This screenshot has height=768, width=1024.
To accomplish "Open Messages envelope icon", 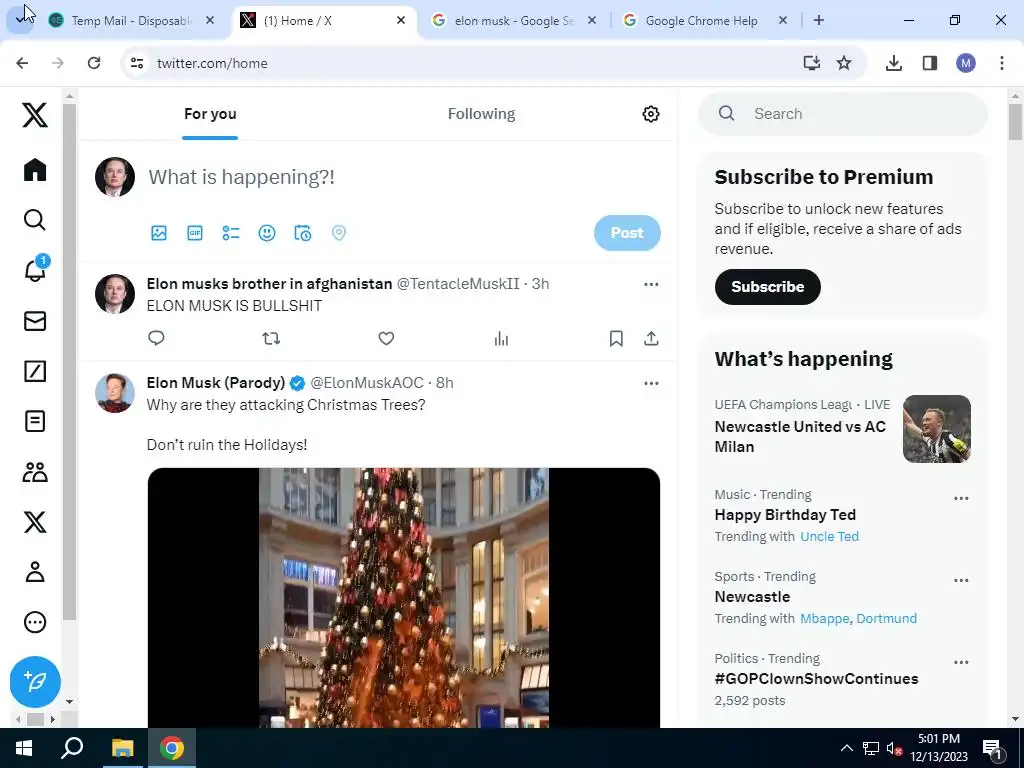I will tap(35, 321).
